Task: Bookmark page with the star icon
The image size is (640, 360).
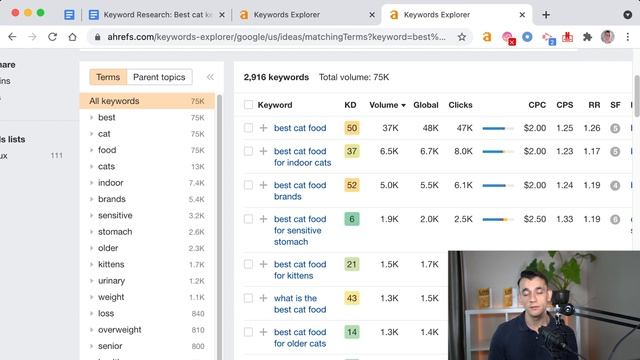Action: (x=462, y=37)
